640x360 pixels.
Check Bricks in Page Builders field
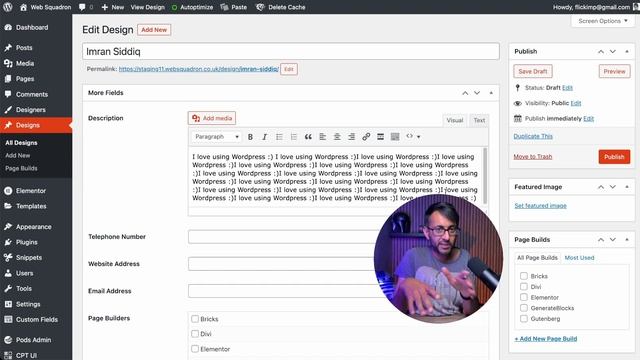(195, 319)
